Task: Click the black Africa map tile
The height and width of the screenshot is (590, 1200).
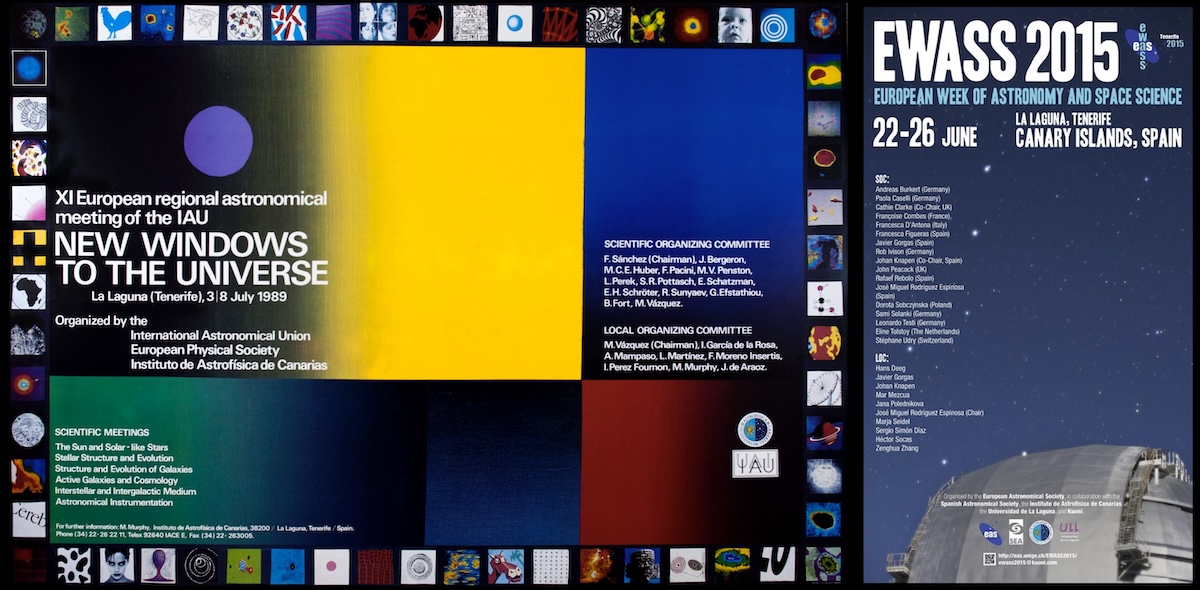Action: [28, 292]
